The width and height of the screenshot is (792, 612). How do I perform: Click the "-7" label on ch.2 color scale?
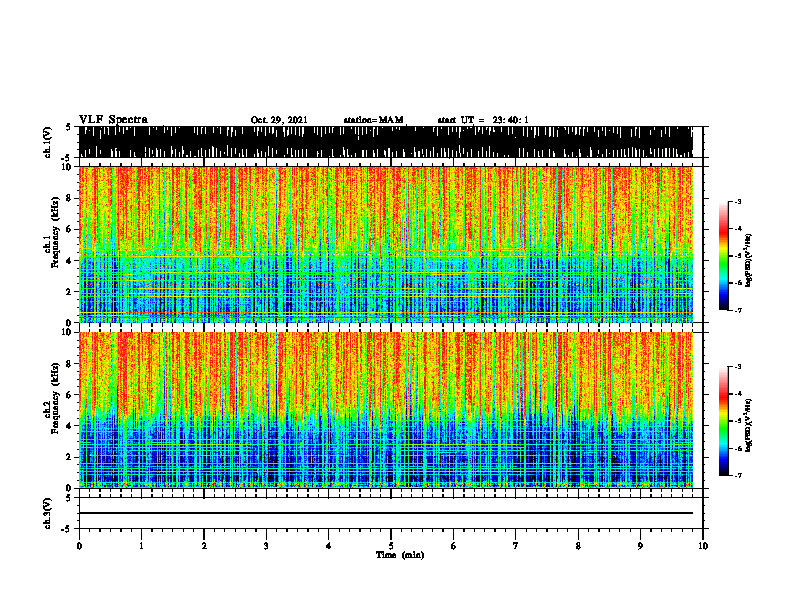738,475
